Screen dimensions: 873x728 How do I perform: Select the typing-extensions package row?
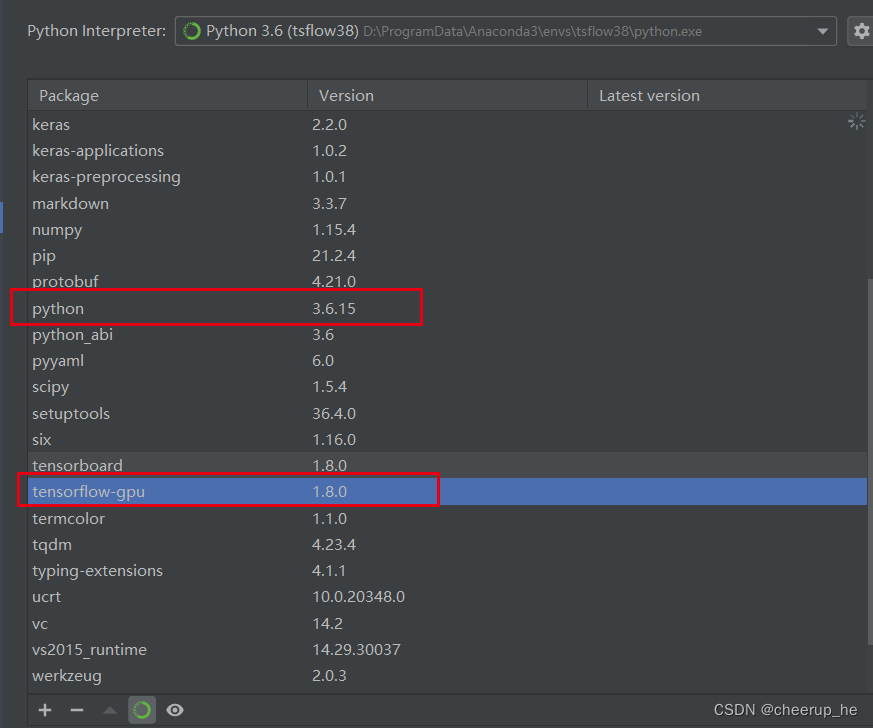pyautogui.click(x=447, y=570)
